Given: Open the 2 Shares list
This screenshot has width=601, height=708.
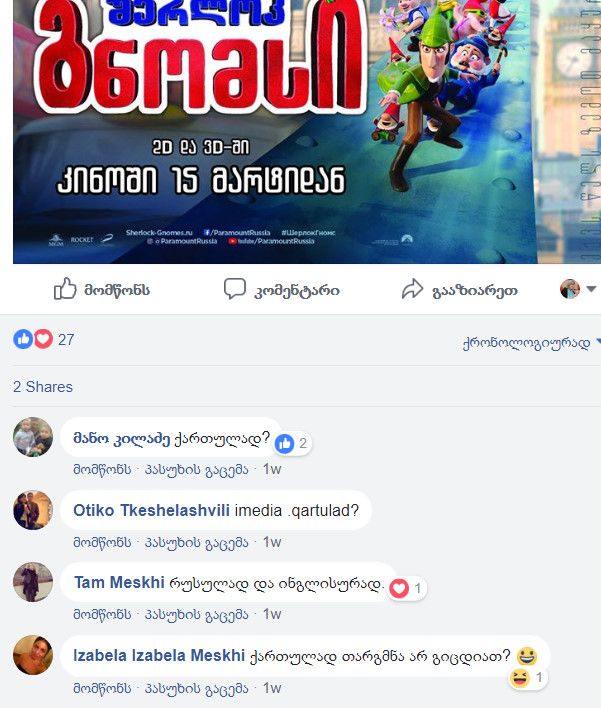Looking at the screenshot, I should click(x=43, y=387).
